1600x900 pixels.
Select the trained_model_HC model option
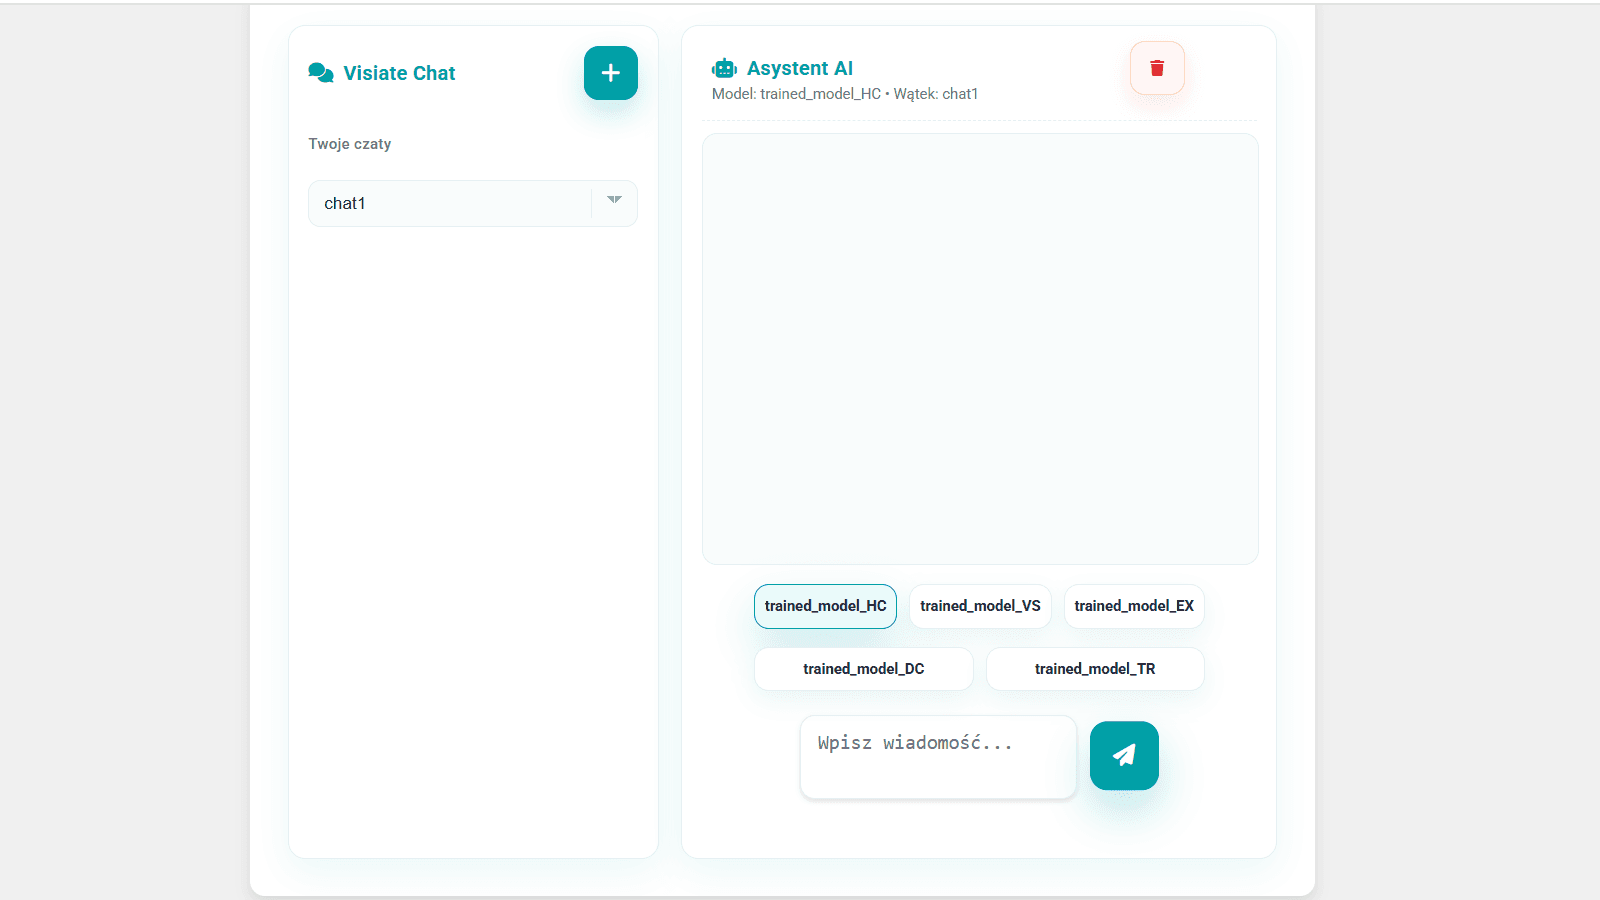[825, 606]
